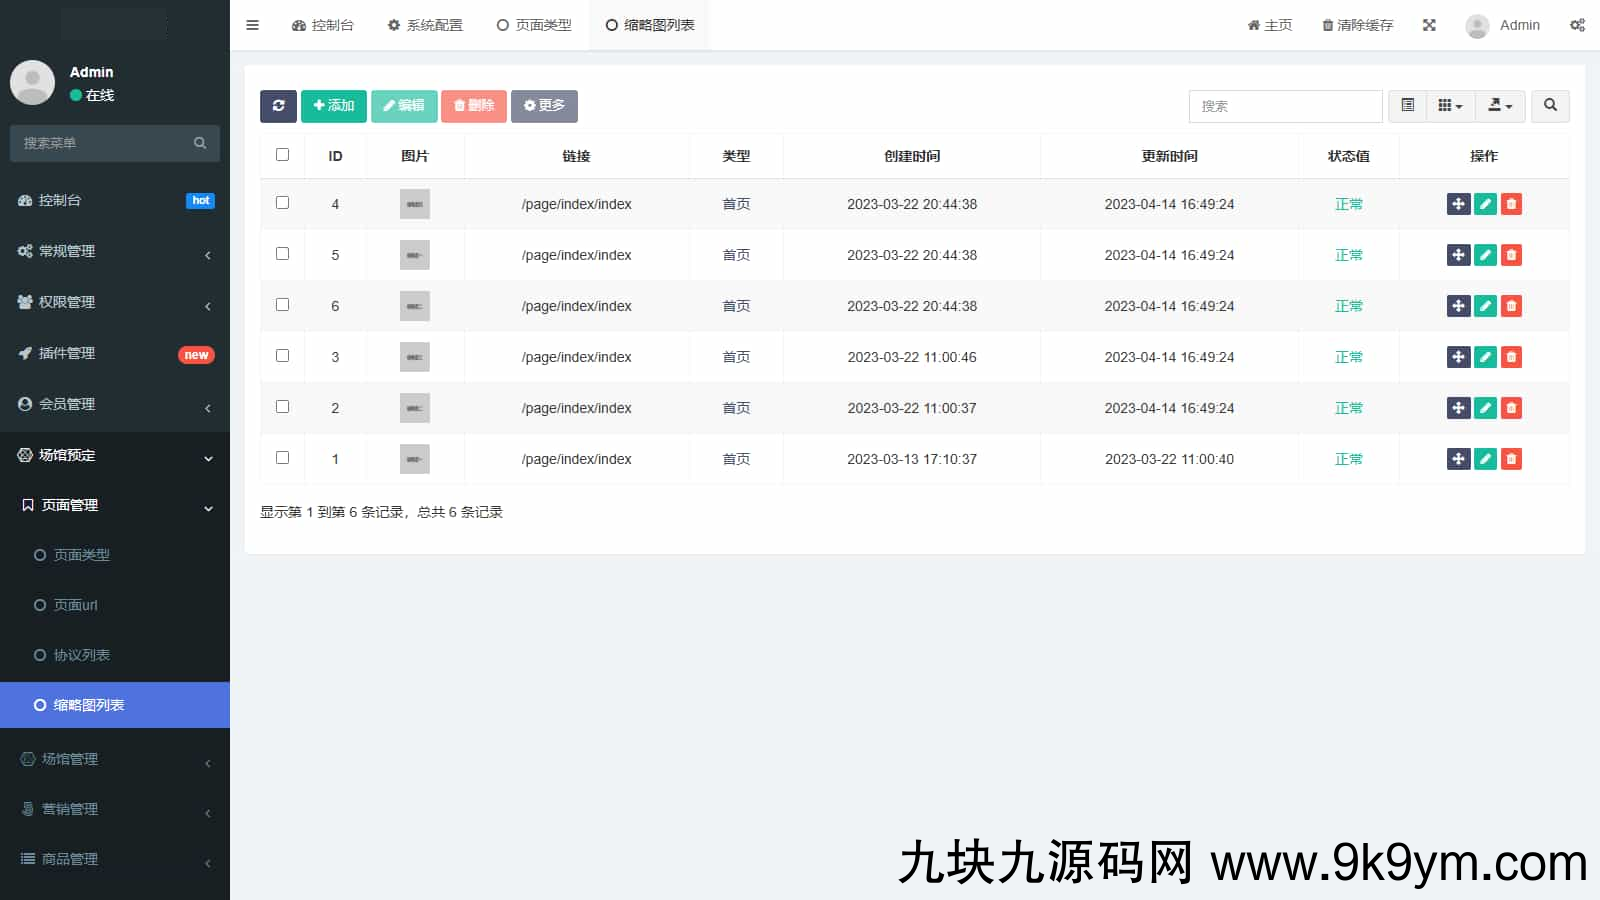The width and height of the screenshot is (1600, 900).
Task: Click 清除缓存 in the top bar
Action: click(1357, 25)
